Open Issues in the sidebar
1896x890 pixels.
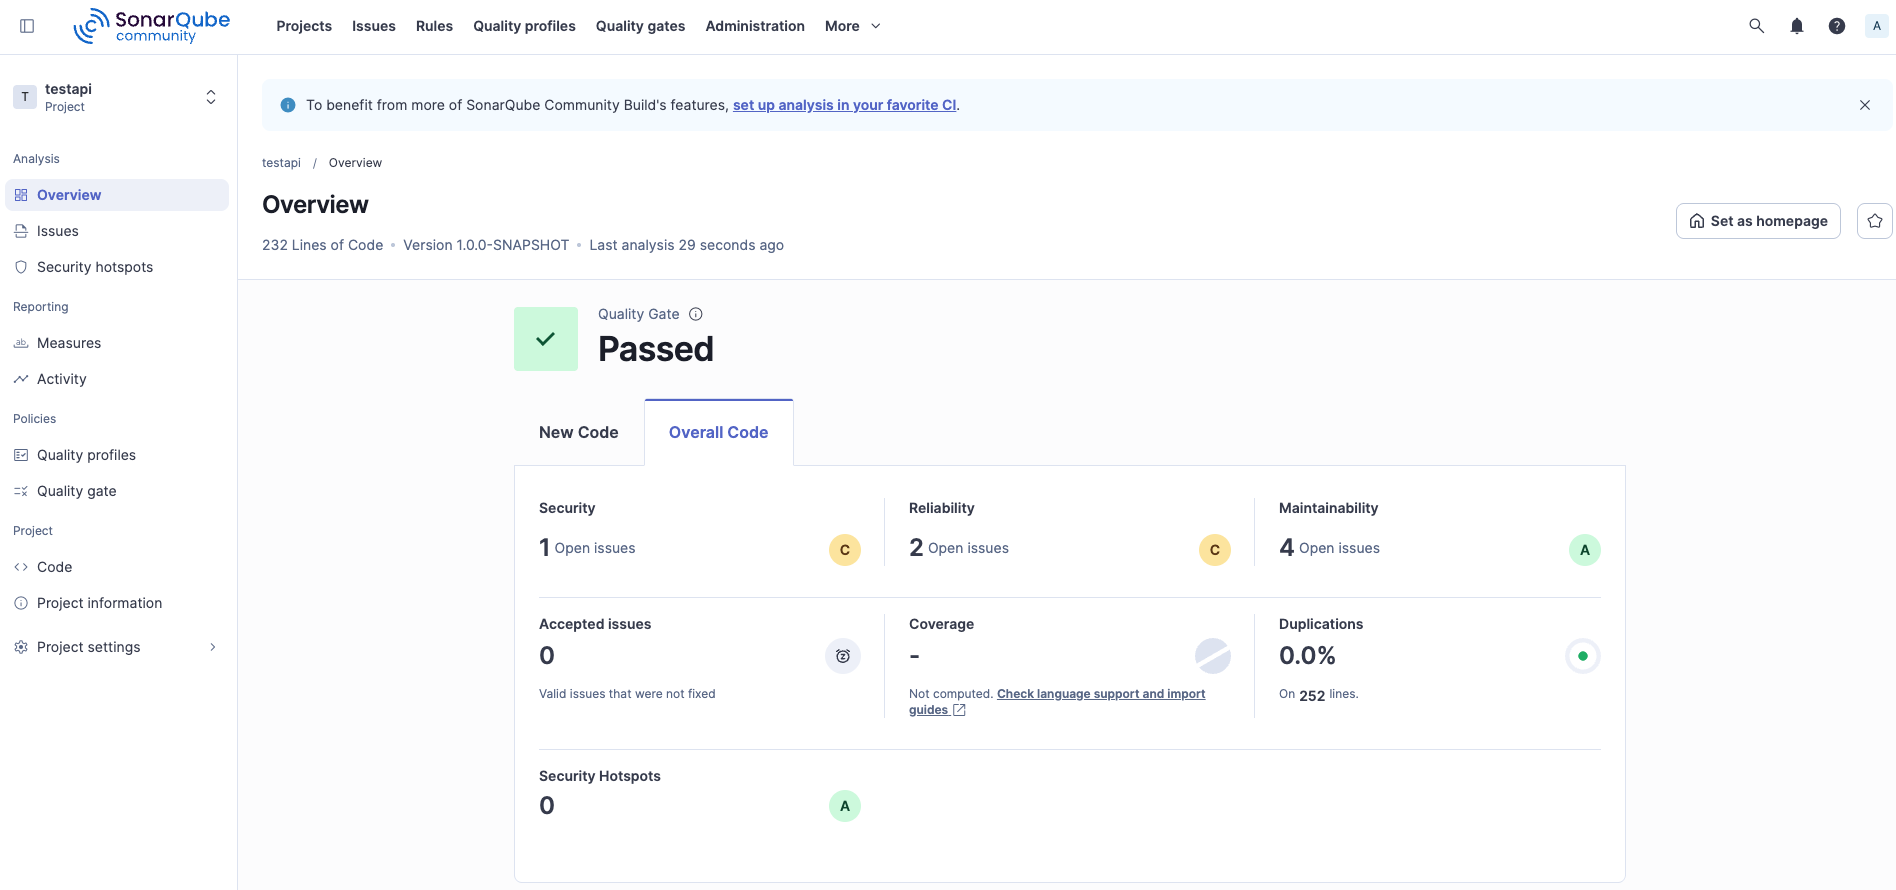coord(117,231)
